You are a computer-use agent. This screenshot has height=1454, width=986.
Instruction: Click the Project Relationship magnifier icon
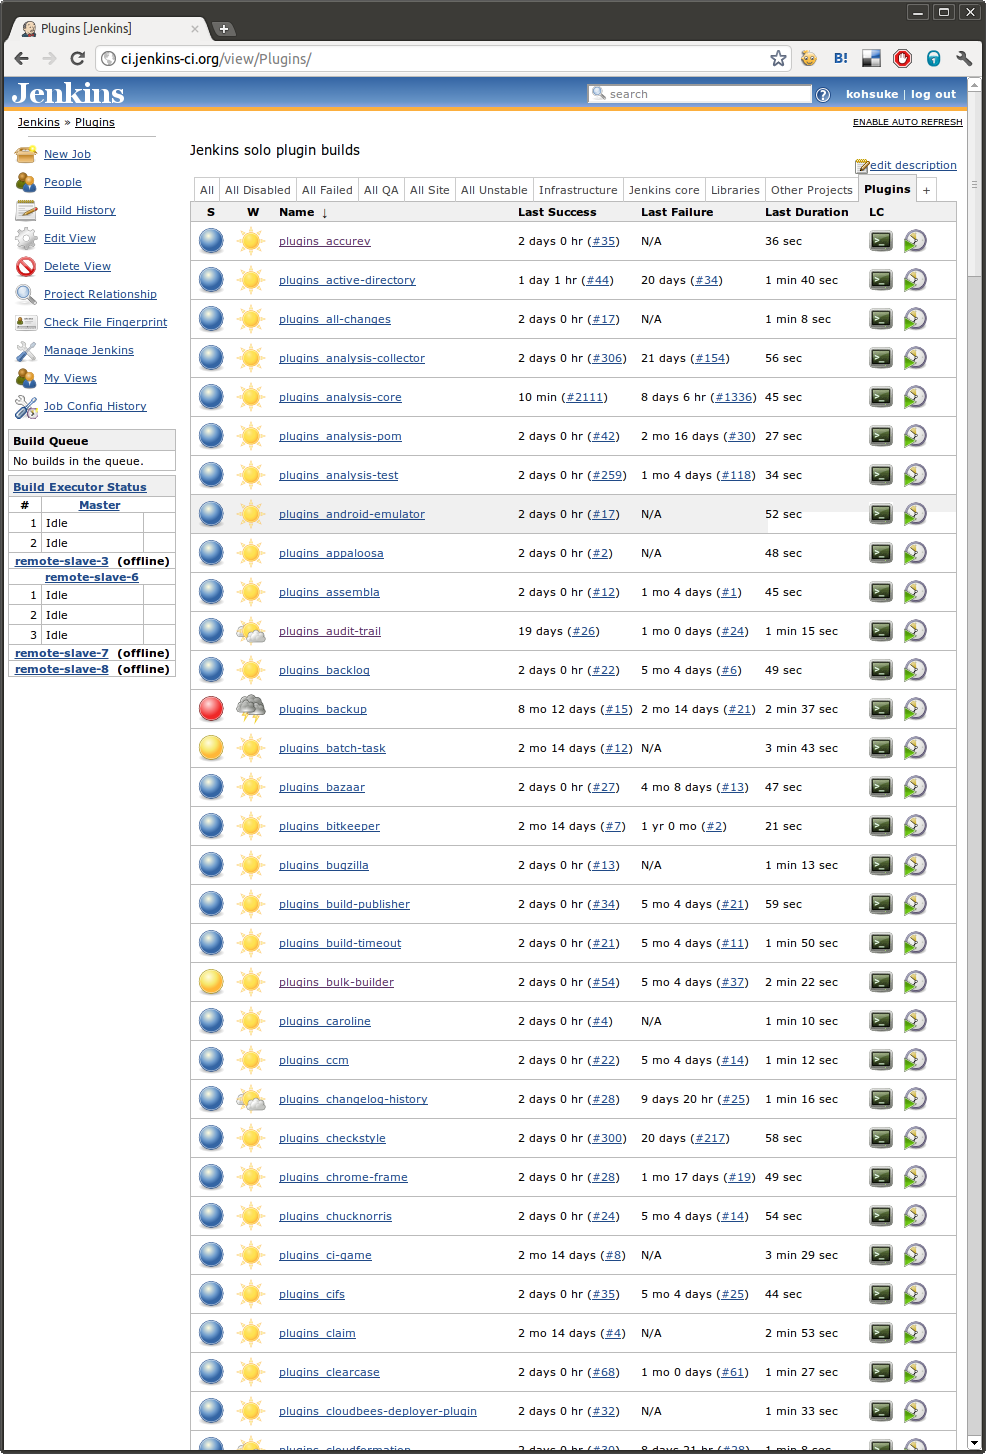26,294
